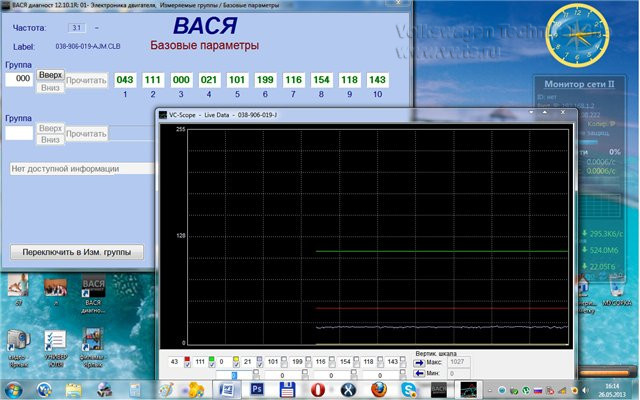Open the video camera desktop shortcut
The height and width of the screenshot is (400, 640).
pos(18,348)
